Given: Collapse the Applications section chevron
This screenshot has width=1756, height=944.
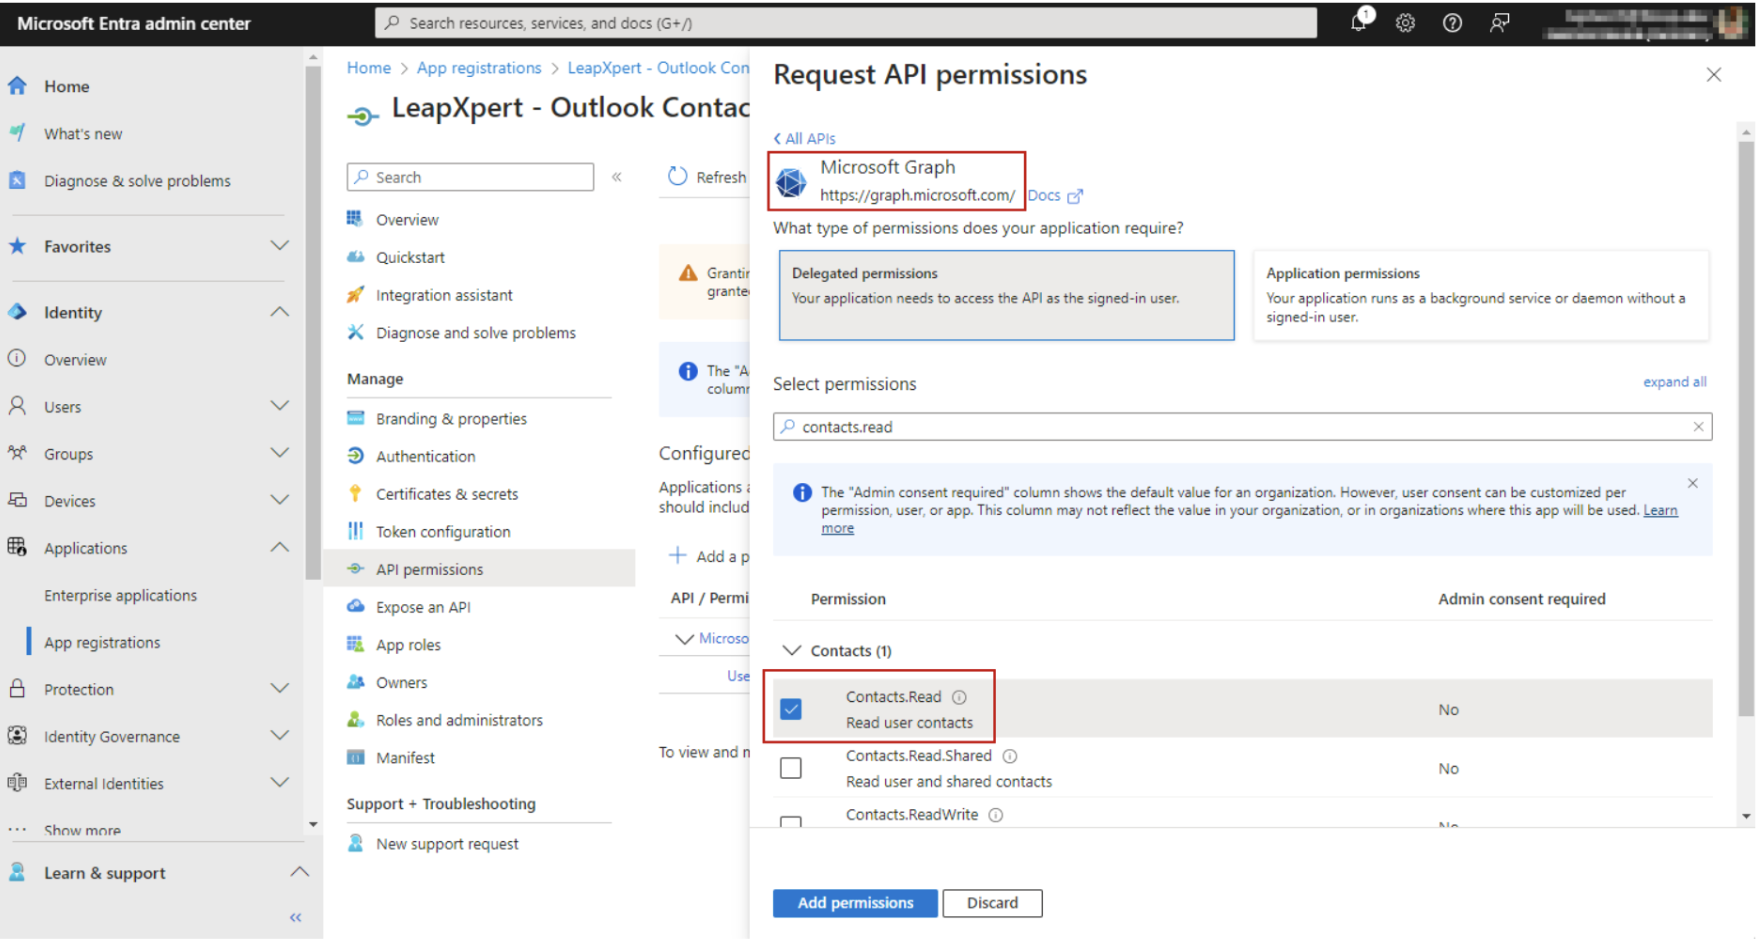Looking at the screenshot, I should coord(280,547).
